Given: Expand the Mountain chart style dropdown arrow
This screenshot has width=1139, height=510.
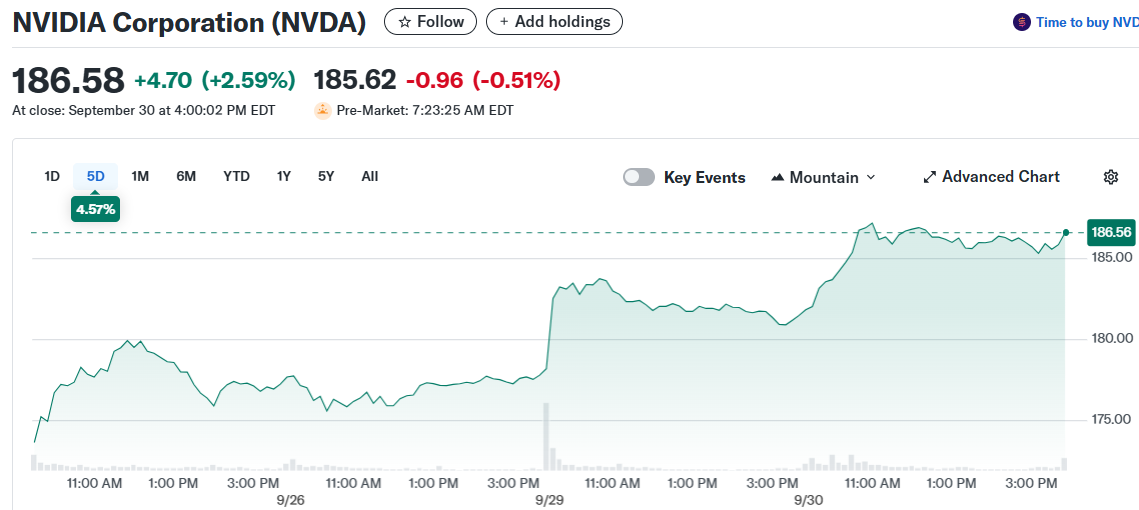Looking at the screenshot, I should (870, 177).
